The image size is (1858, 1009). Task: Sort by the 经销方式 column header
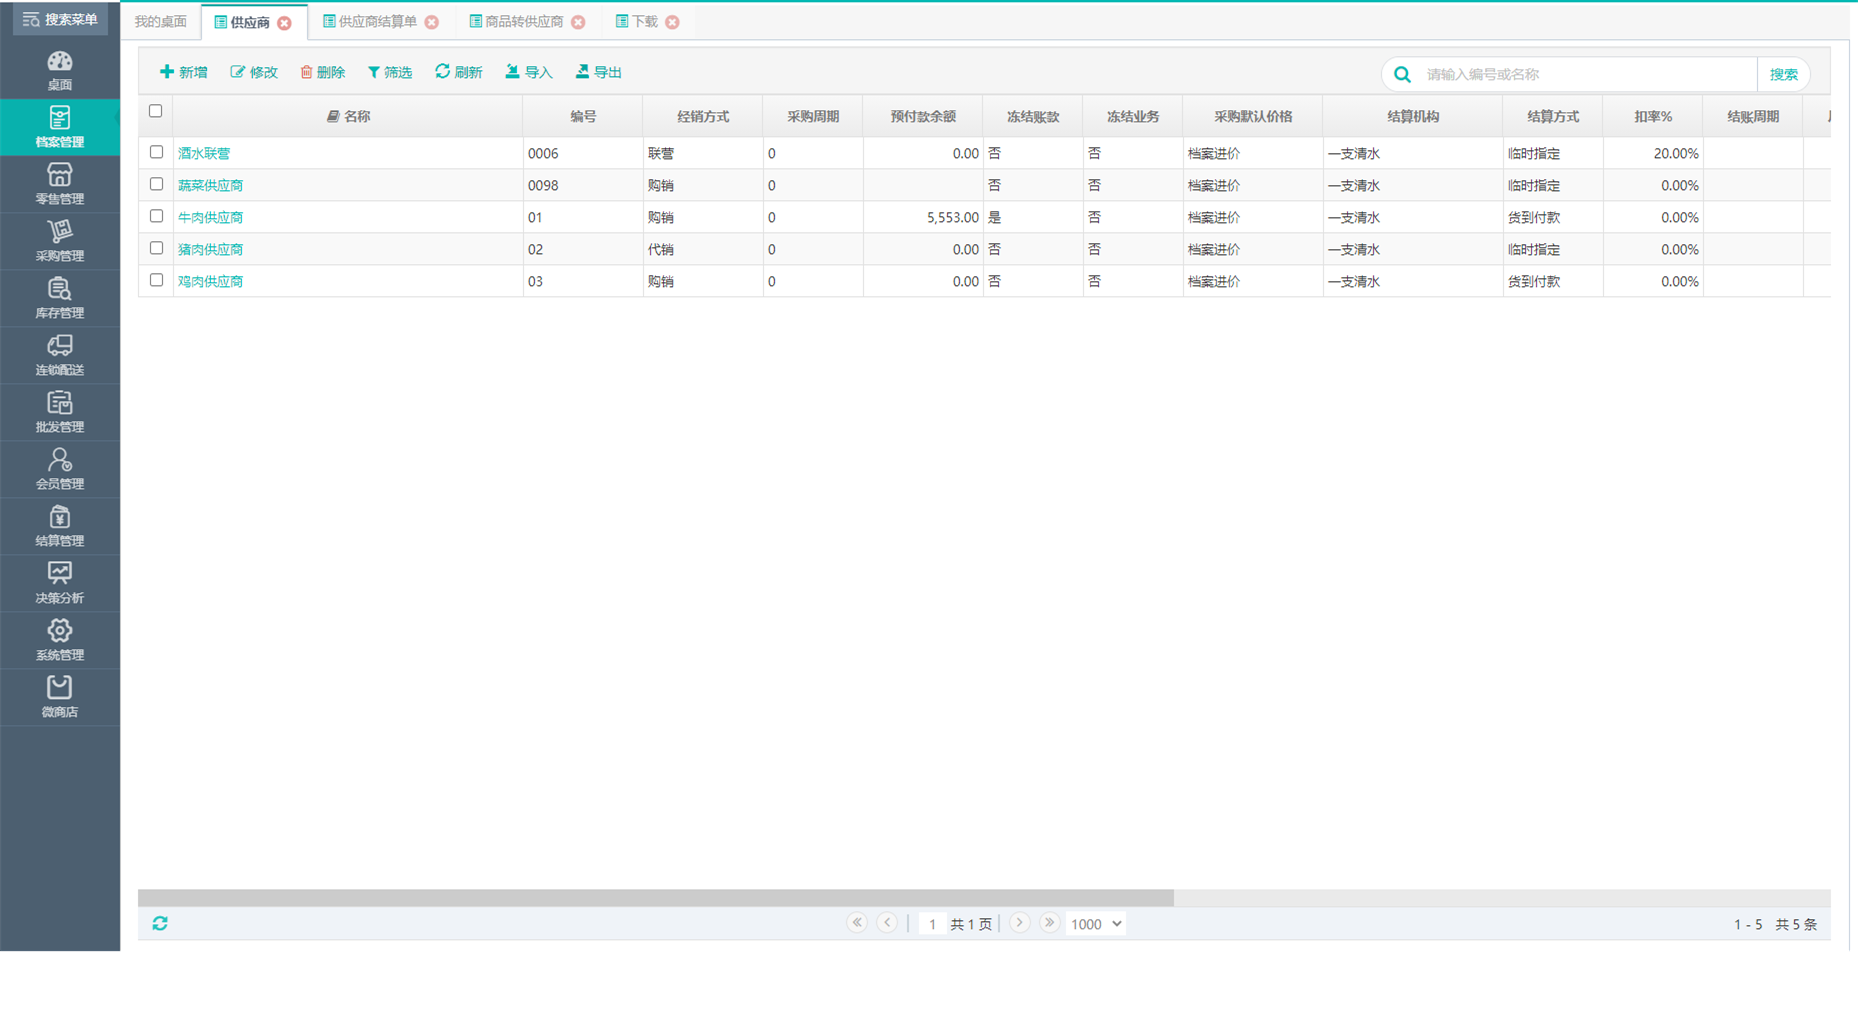[x=703, y=116]
